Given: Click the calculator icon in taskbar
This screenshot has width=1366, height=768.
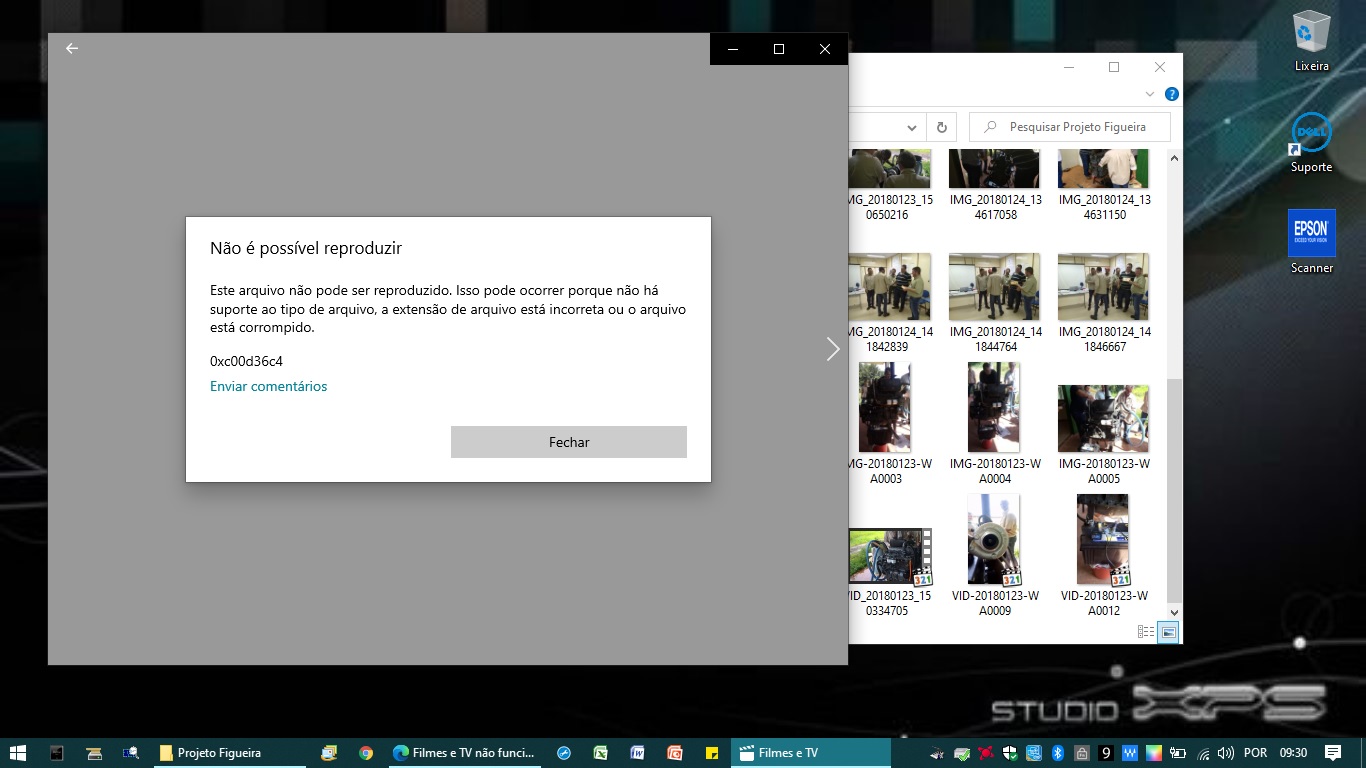Looking at the screenshot, I should click(x=57, y=753).
